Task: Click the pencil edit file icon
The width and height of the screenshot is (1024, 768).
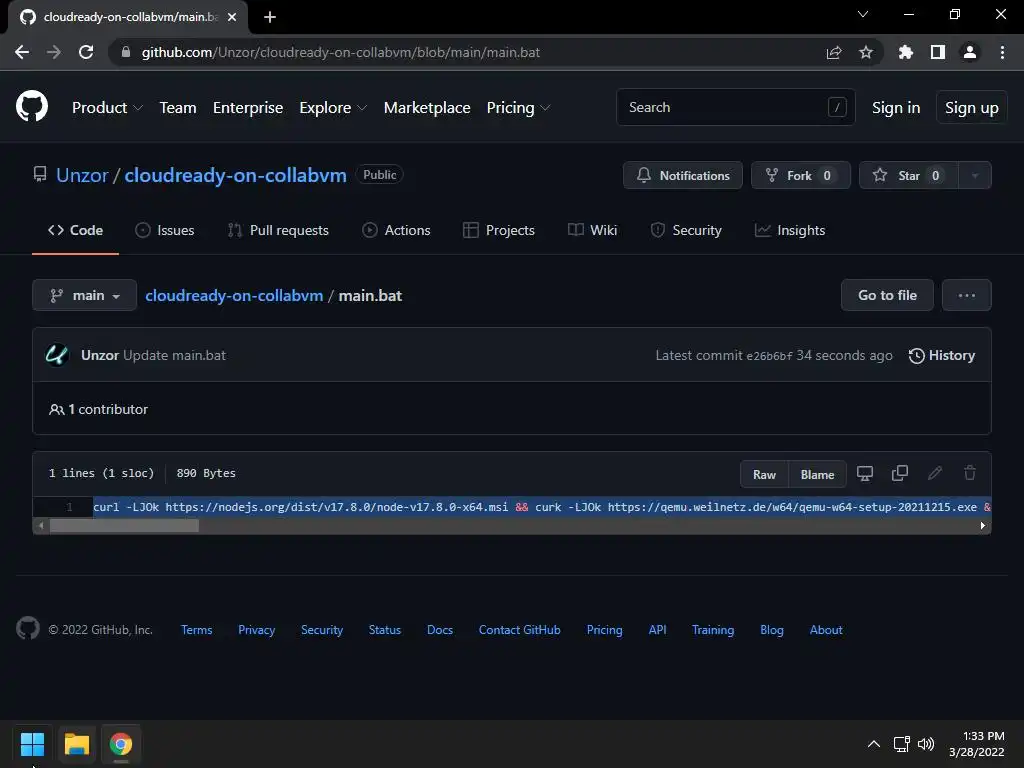Action: [935, 473]
